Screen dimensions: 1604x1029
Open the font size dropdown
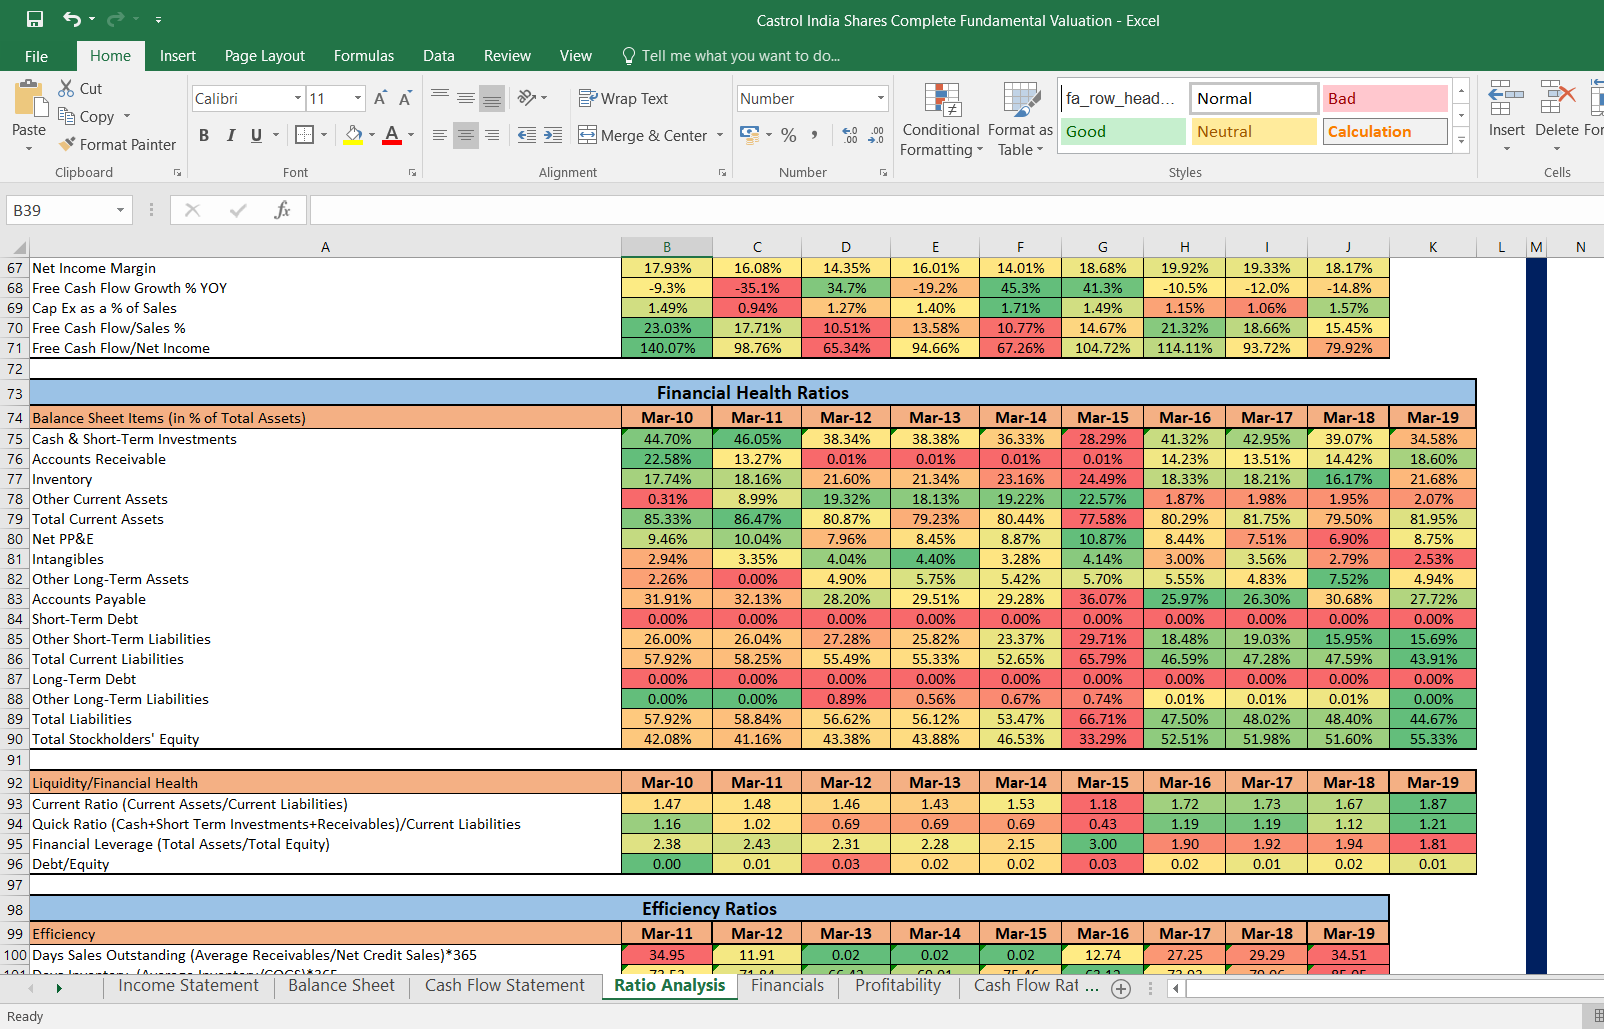[x=358, y=98]
